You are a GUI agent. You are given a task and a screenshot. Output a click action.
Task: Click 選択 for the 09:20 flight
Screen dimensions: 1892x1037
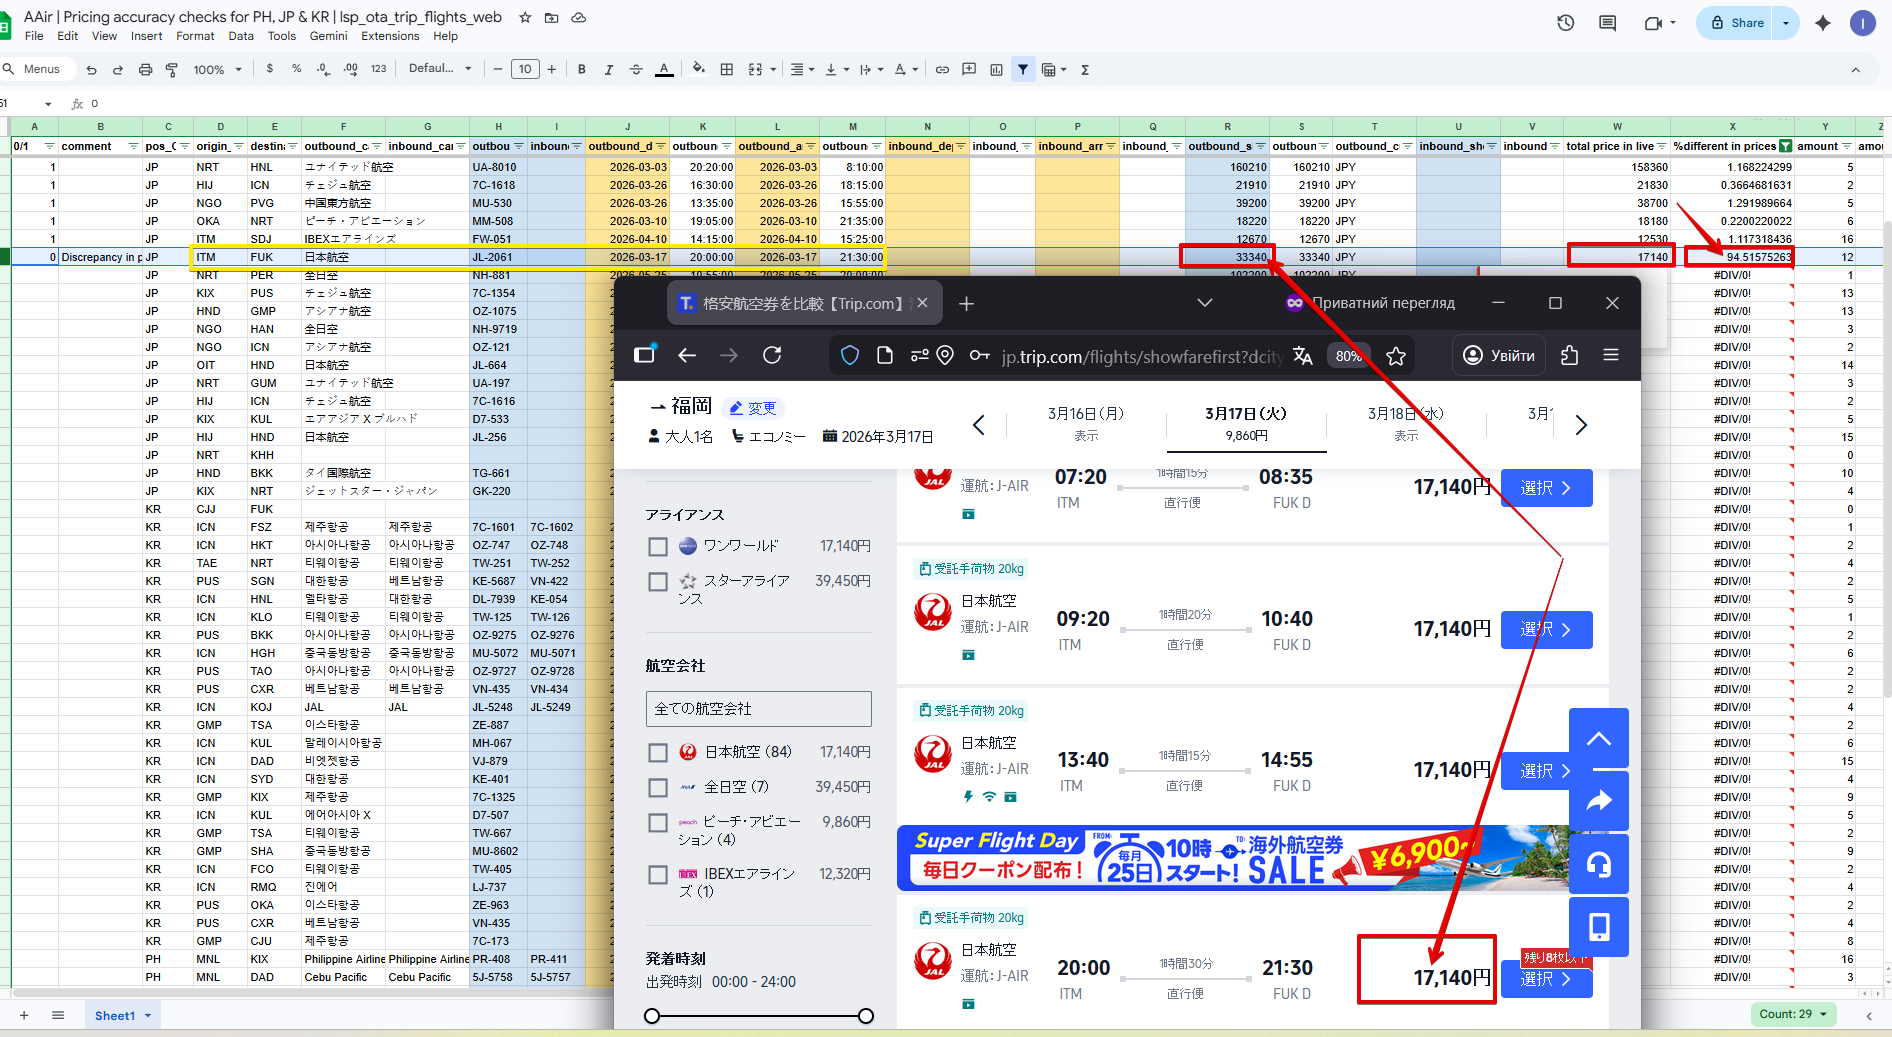click(x=1546, y=630)
